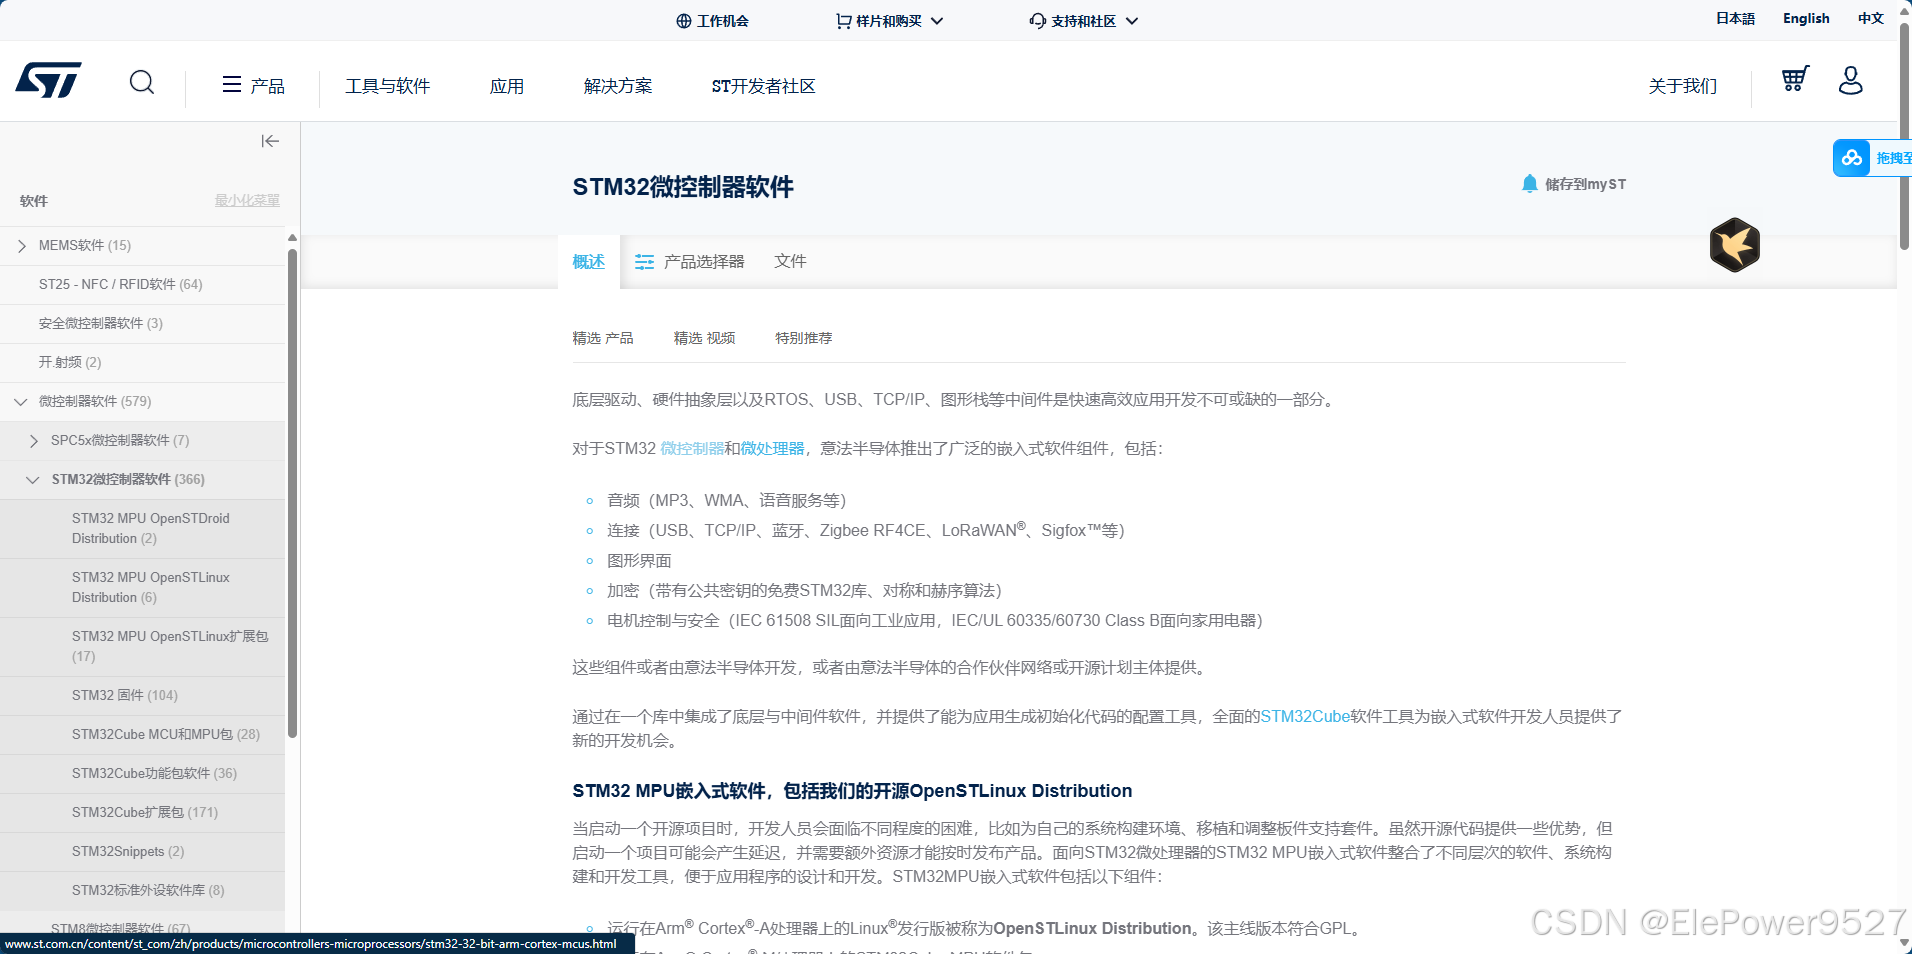Screen dimensions: 1912x954
Task: Follow the 微控制器 hyperlink in the paragraph
Action: 692,448
